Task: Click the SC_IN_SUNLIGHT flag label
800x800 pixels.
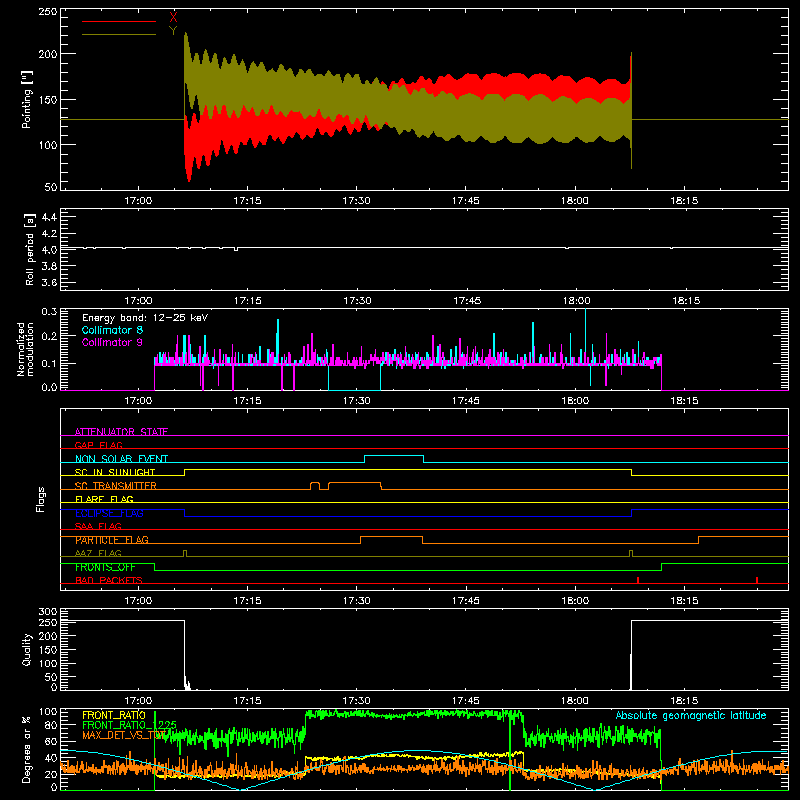Action: tap(115, 472)
